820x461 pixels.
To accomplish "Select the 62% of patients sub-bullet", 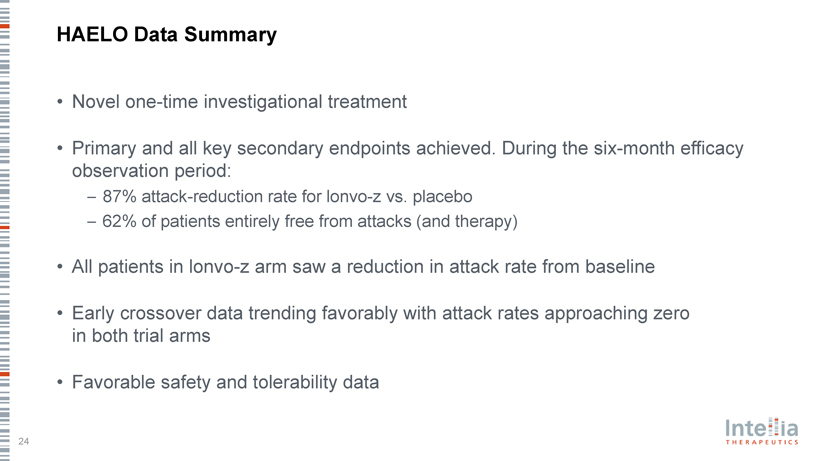I will coord(310,221).
